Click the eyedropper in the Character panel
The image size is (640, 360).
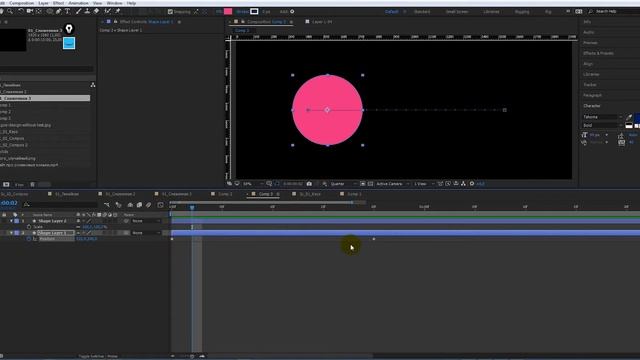pos(629,117)
